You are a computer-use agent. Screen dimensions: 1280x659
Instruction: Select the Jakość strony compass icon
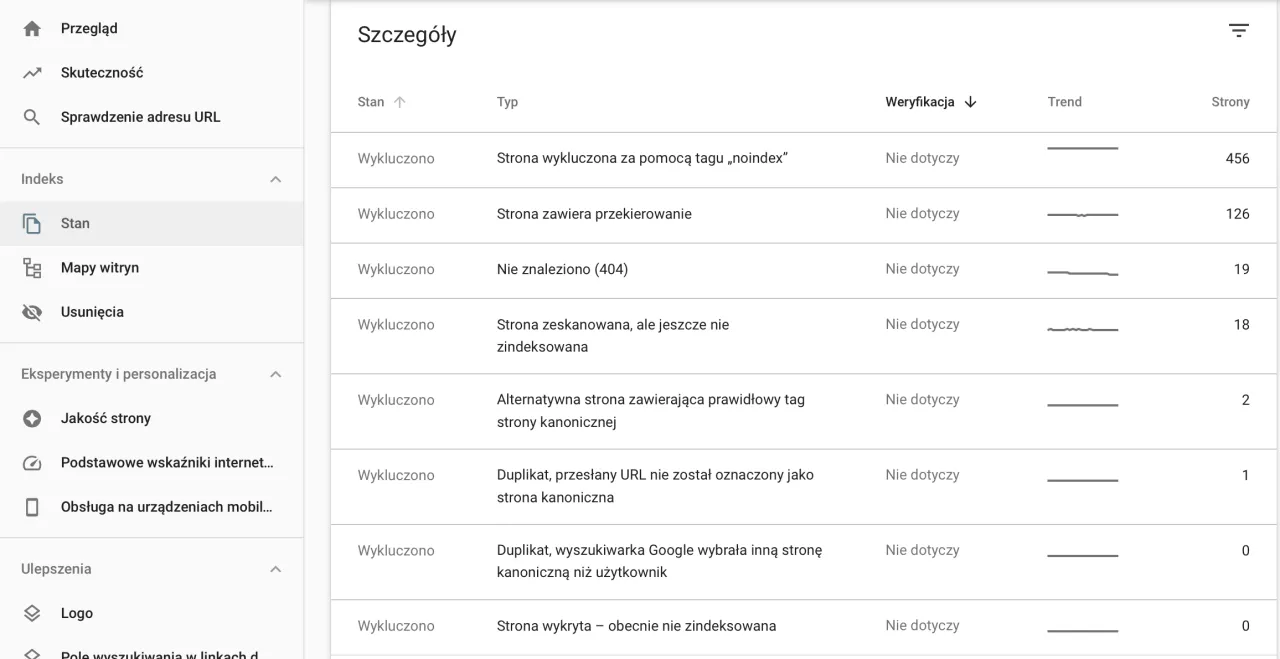[x=31, y=417]
